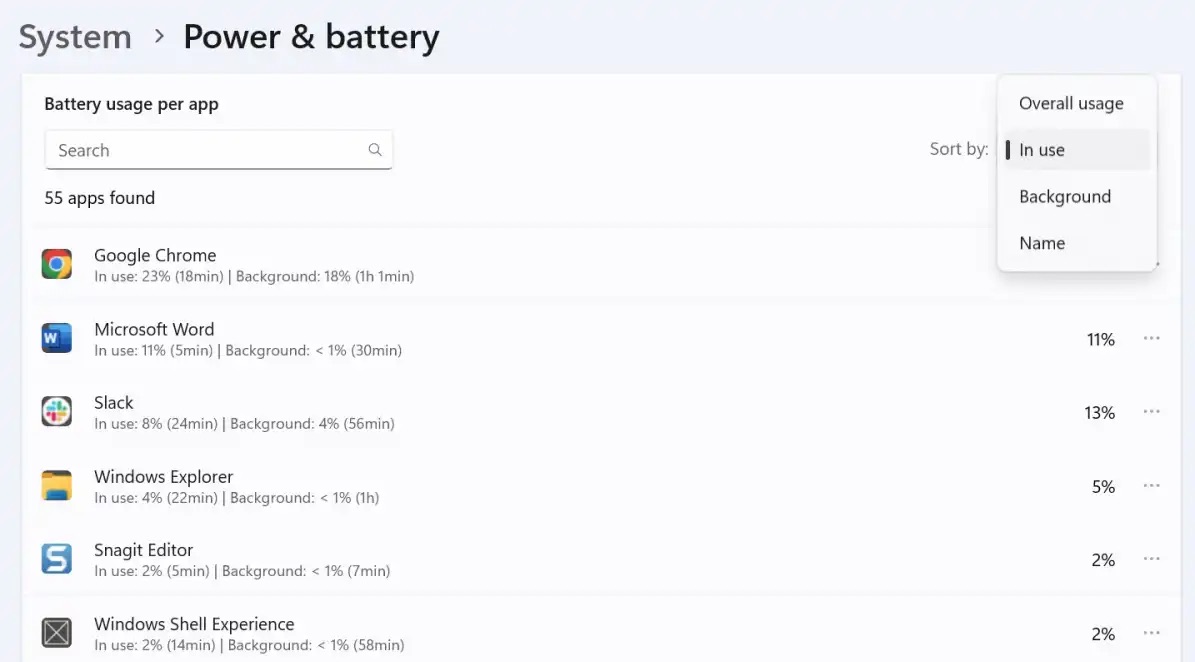Screen dimensions: 1195x662
Task: Select the Background sort option
Action: pyautogui.click(x=1064, y=196)
